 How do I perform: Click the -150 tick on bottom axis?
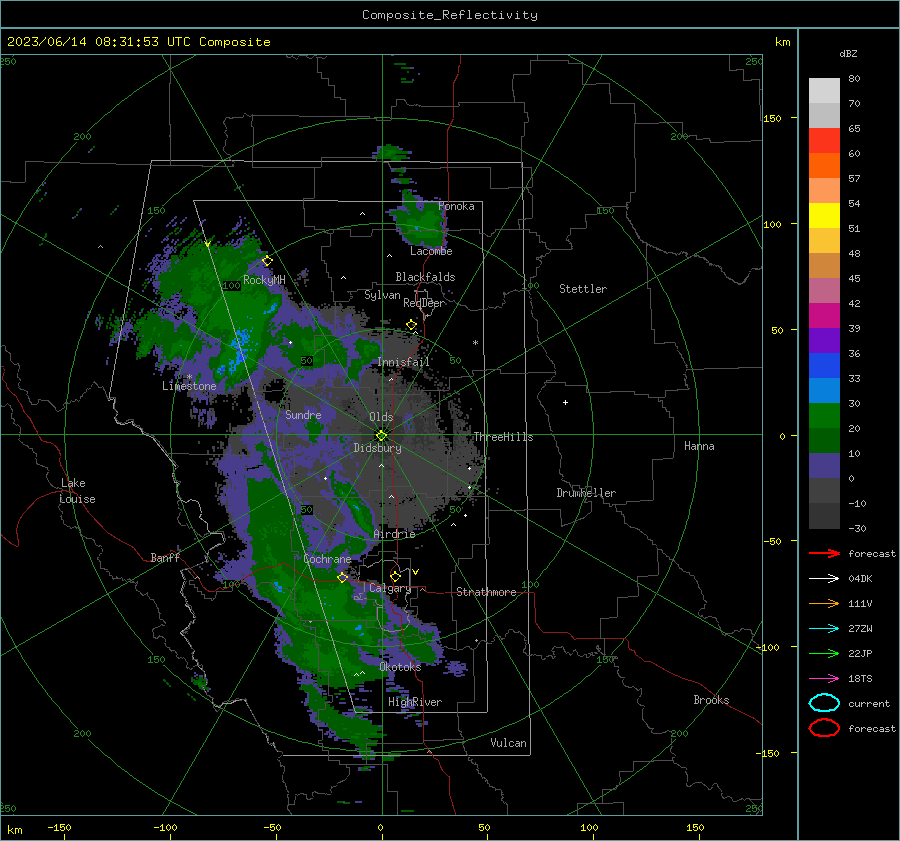[x=59, y=827]
